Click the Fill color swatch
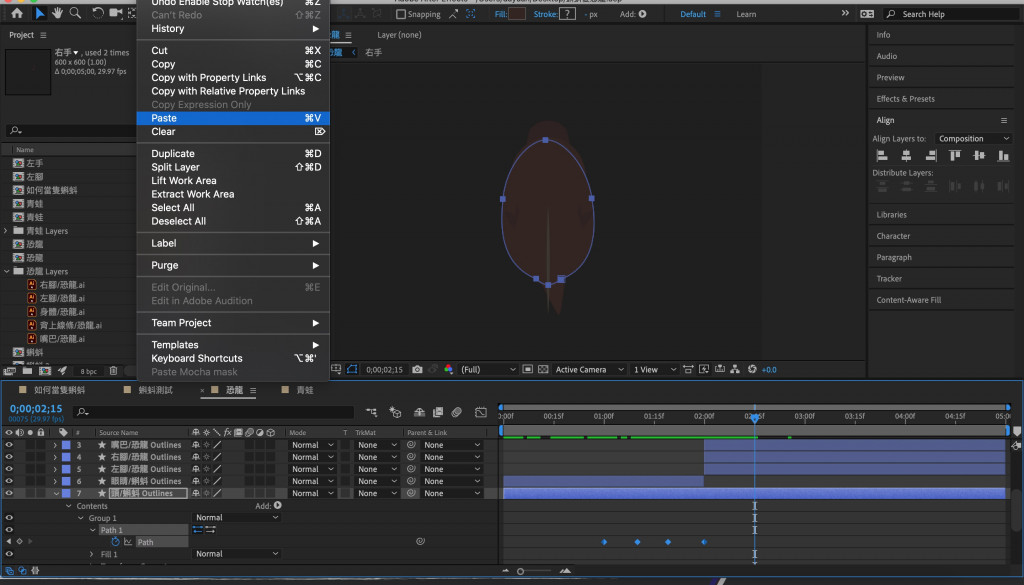The width and height of the screenshot is (1024, 585). (x=517, y=14)
